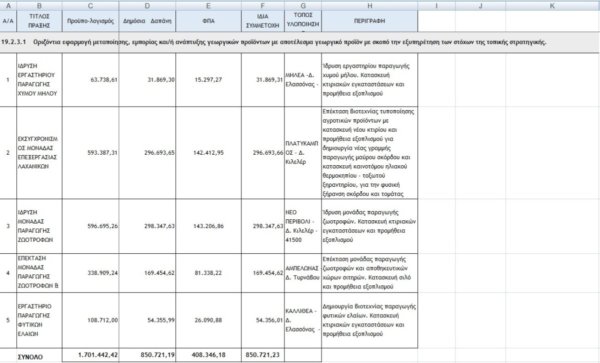
Task: Click VAT cell 143.206,86
Action: (x=209, y=226)
